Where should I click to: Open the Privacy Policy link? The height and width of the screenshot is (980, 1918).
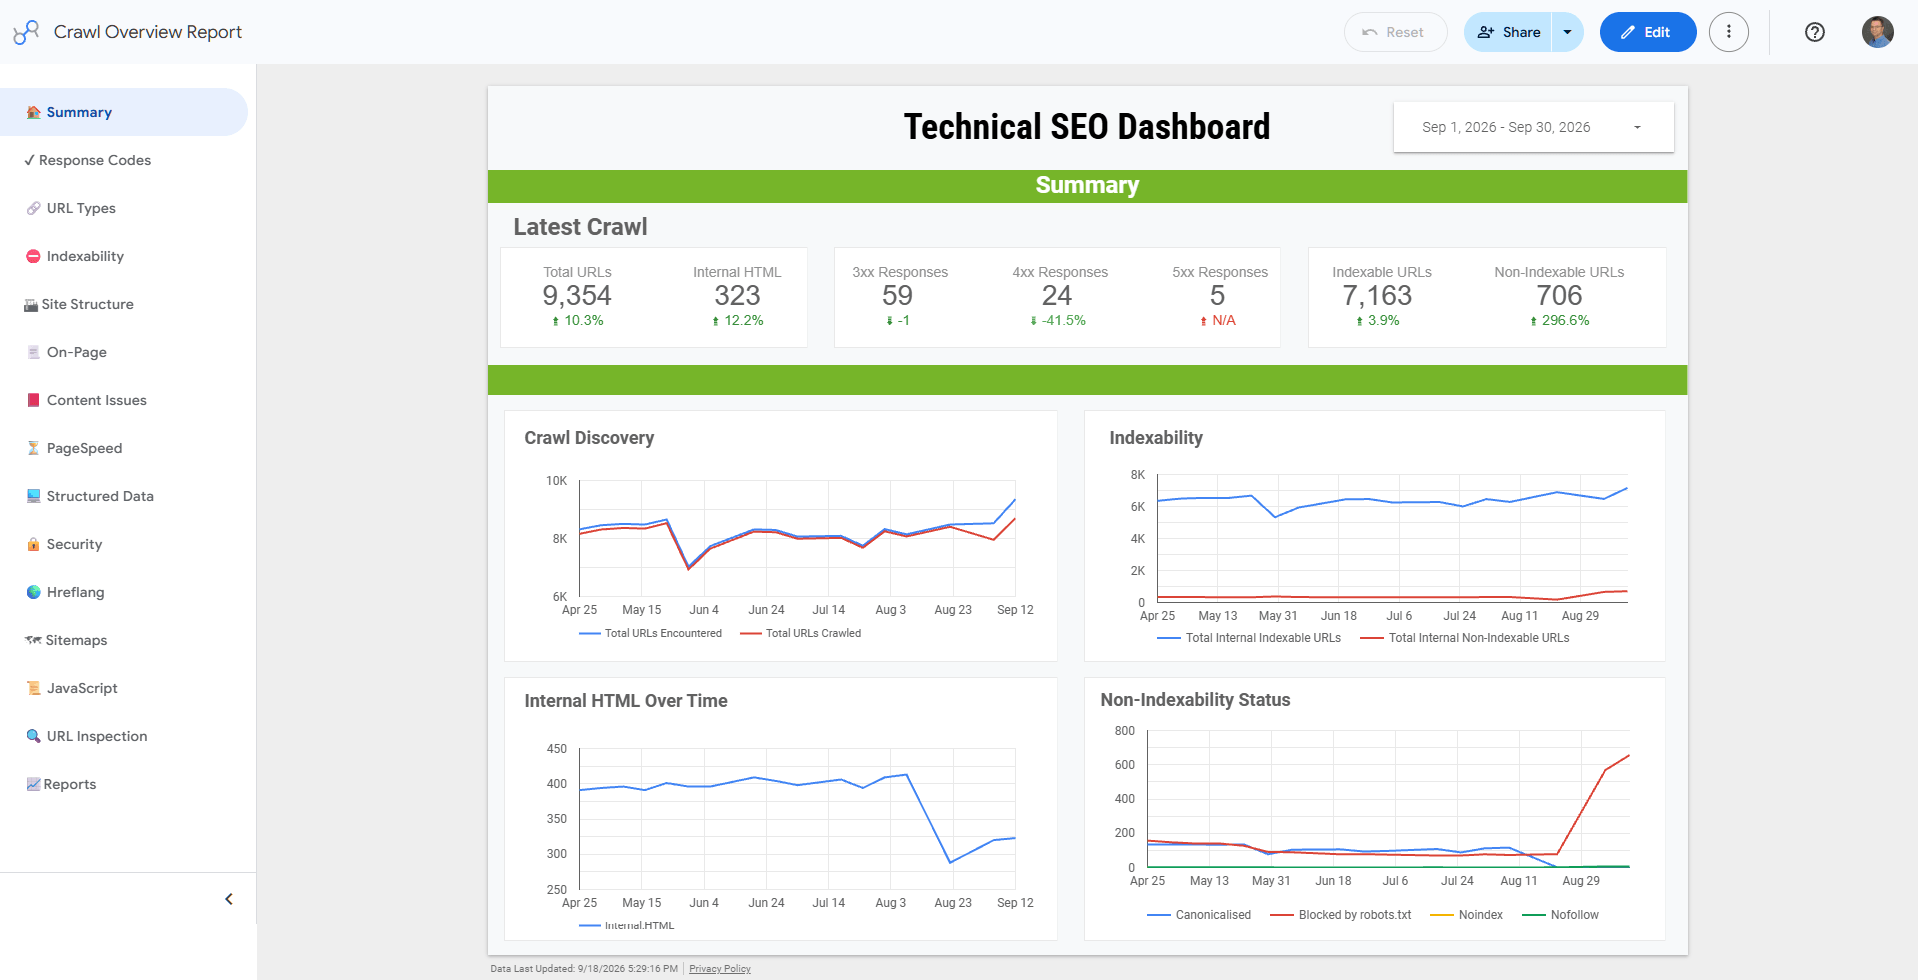[x=719, y=969]
